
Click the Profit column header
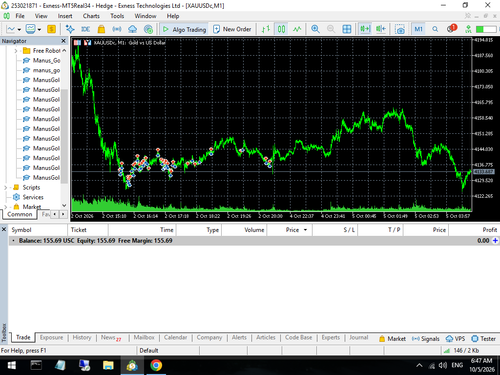coord(474,230)
